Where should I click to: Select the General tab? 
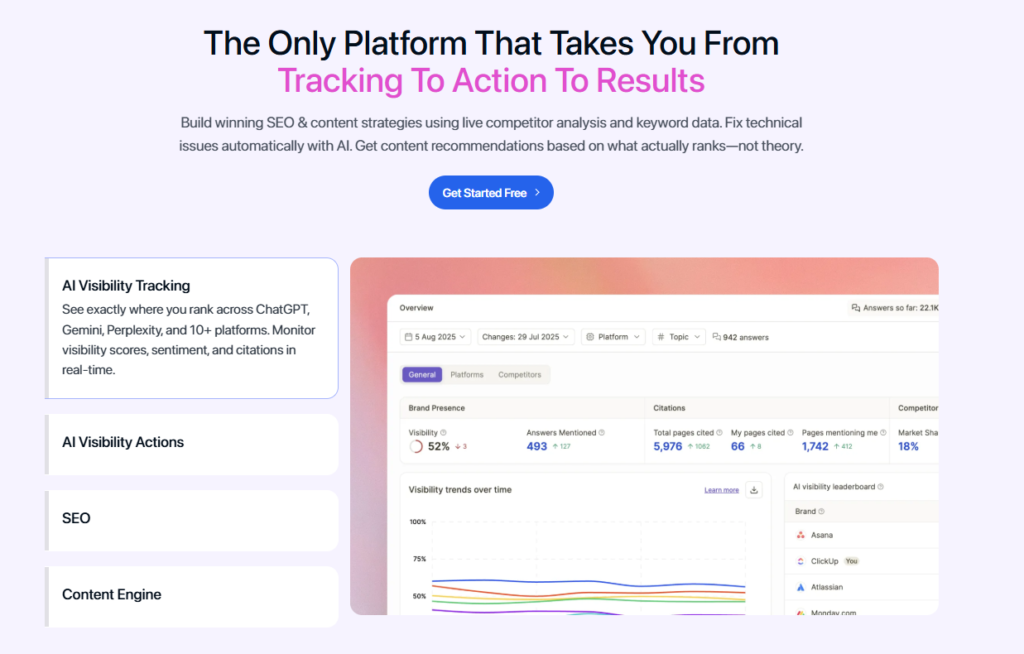(422, 375)
